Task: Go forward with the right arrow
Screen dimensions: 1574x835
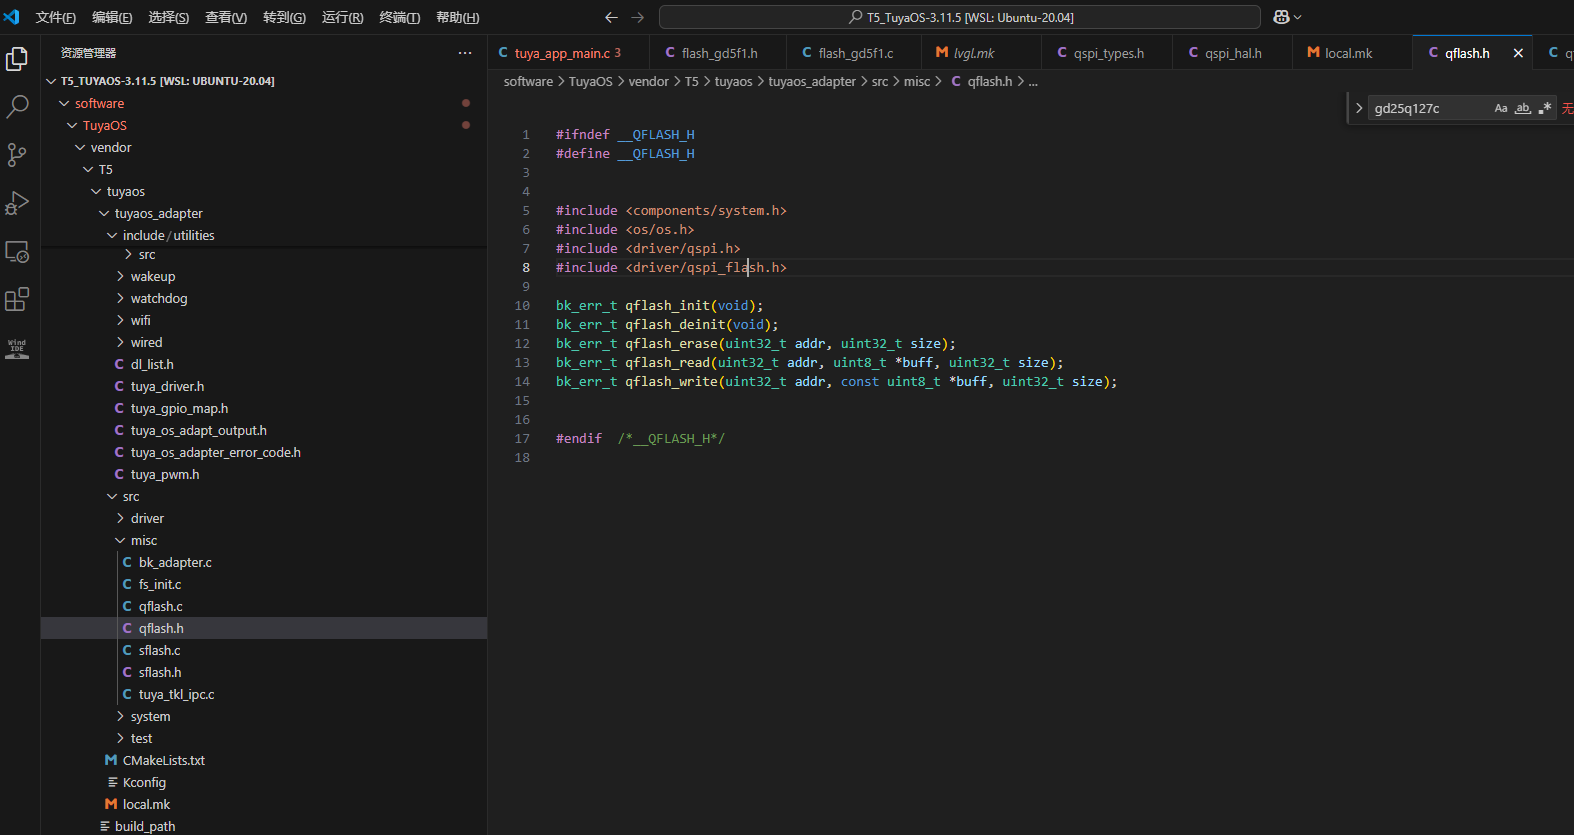Action: coord(638,17)
